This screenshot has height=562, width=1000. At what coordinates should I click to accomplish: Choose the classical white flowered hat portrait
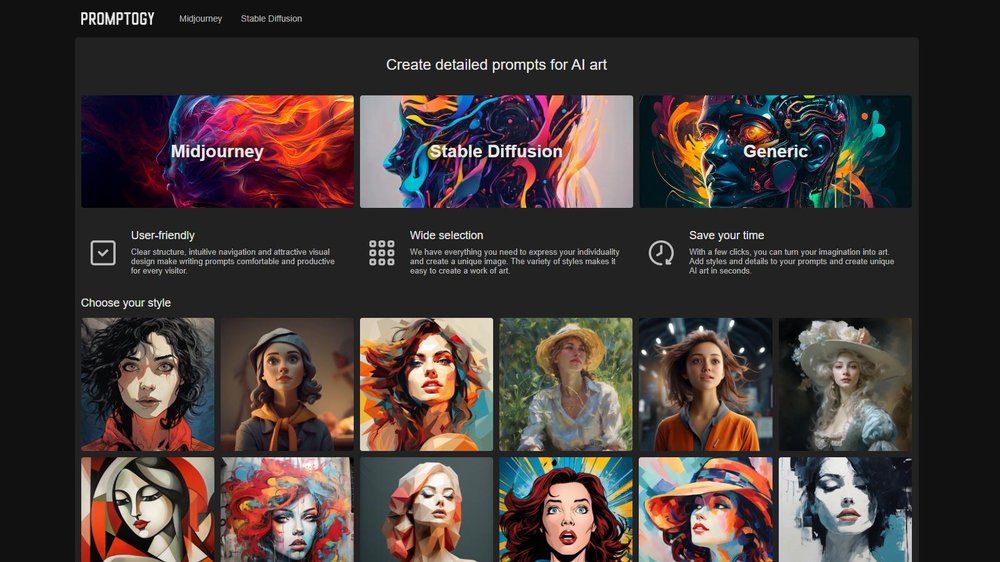tap(845, 385)
